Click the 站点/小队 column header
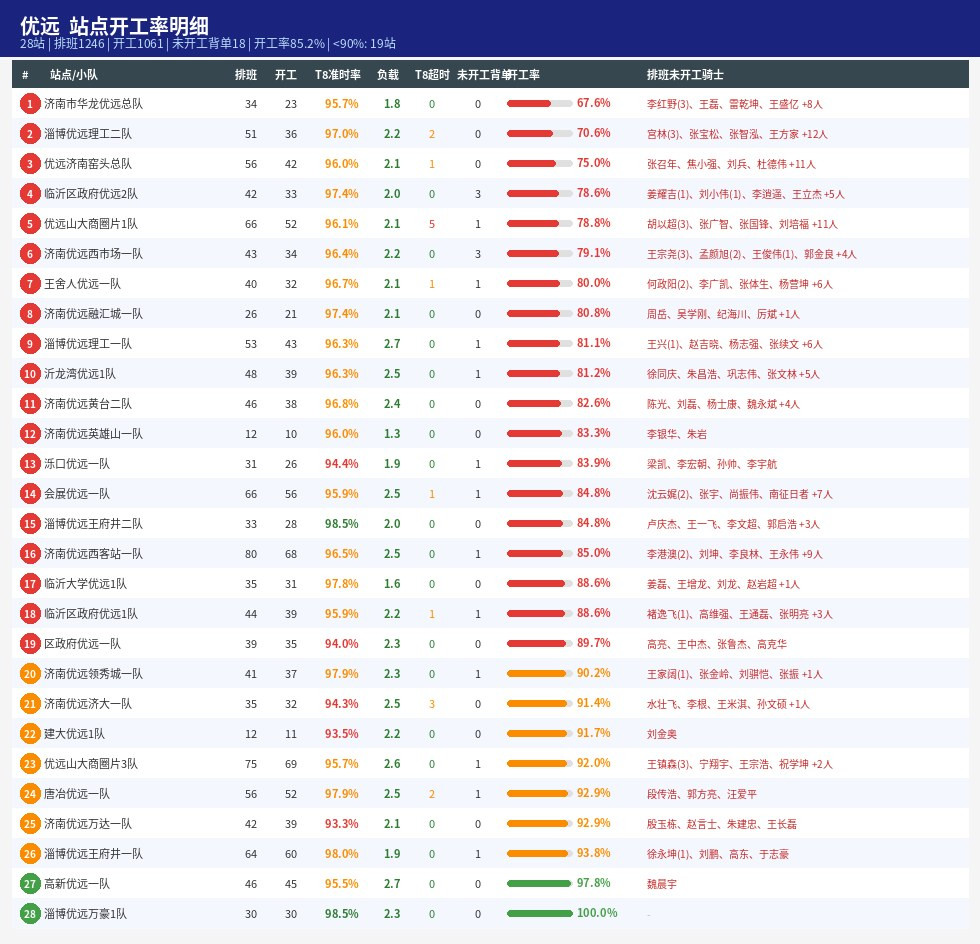Viewport: 980px width, 944px height. click(74, 74)
